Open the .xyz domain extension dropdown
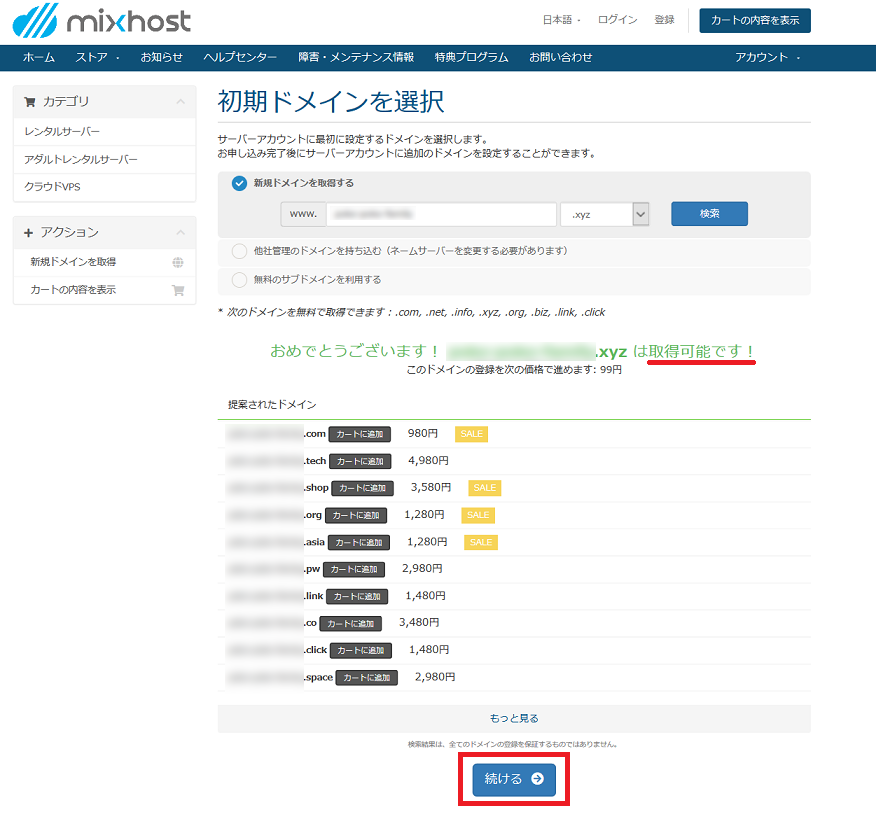 point(605,214)
